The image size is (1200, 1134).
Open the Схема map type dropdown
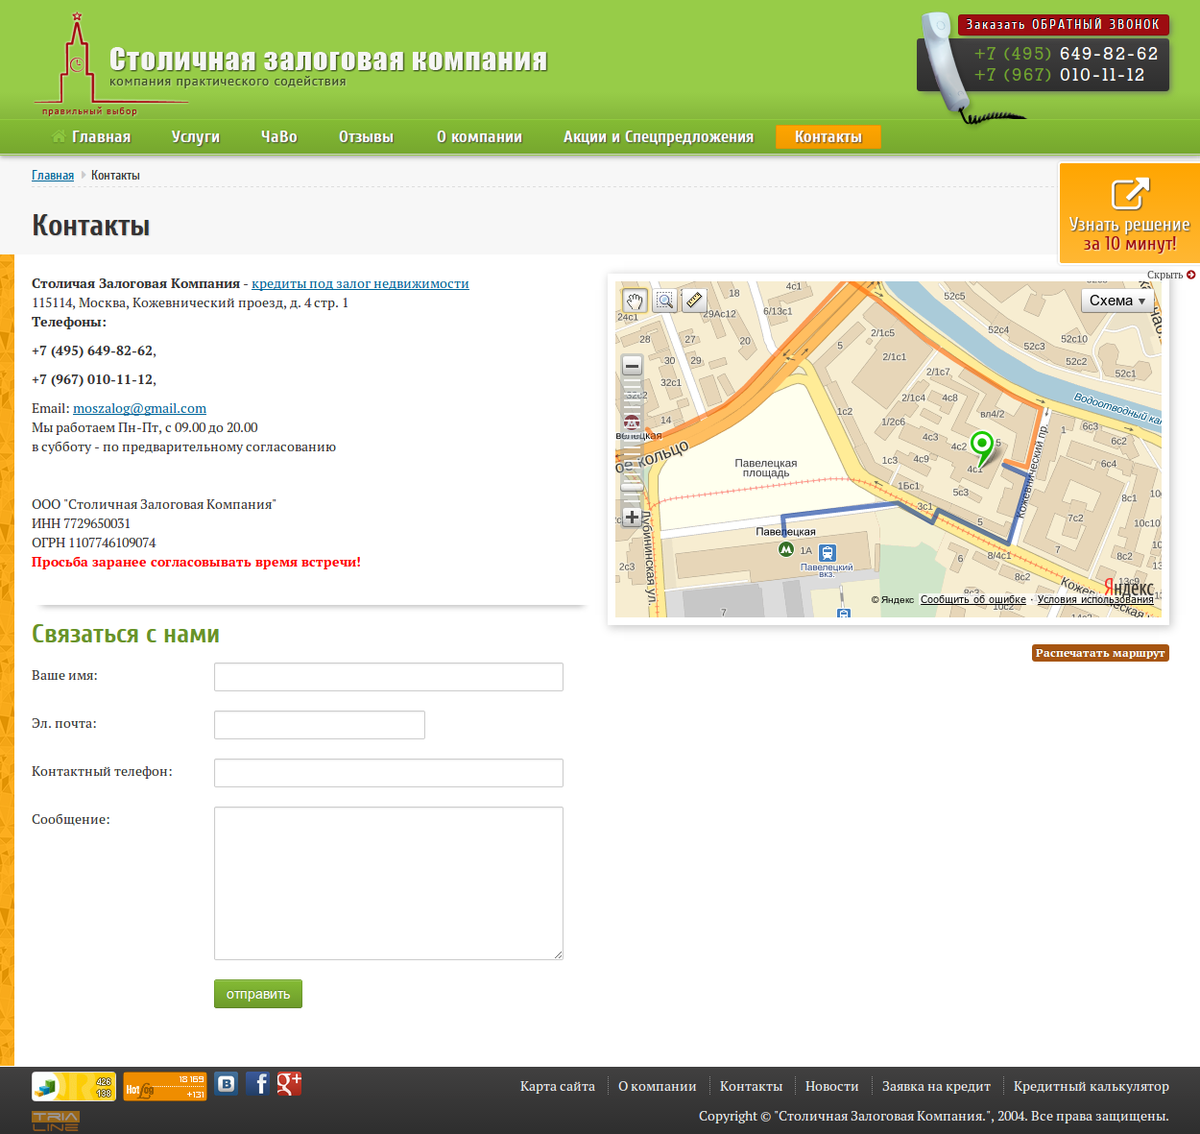1117,301
